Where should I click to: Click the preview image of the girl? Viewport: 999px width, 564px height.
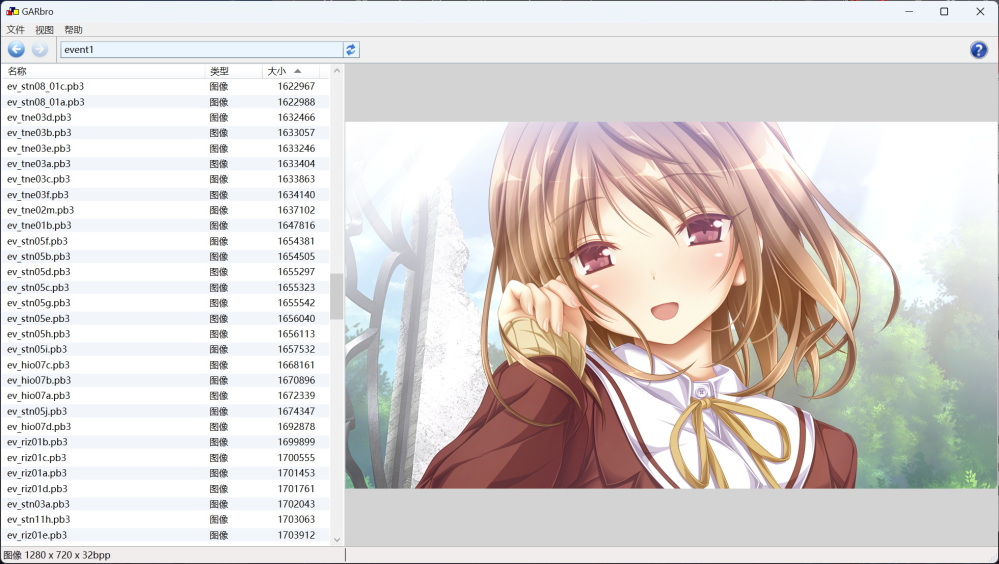click(672, 305)
